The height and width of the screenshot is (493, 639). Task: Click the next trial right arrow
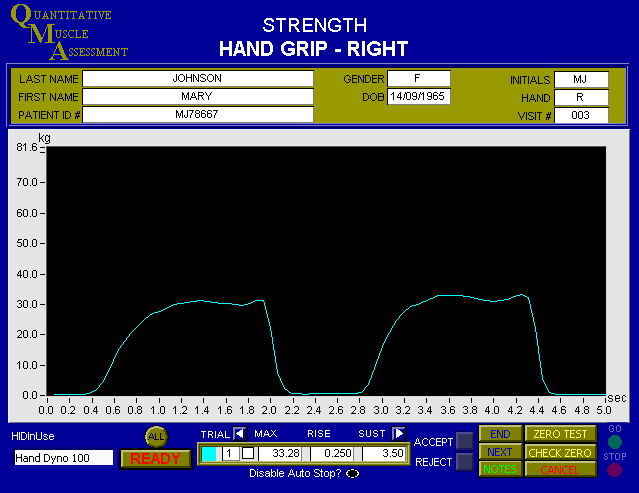coord(399,433)
